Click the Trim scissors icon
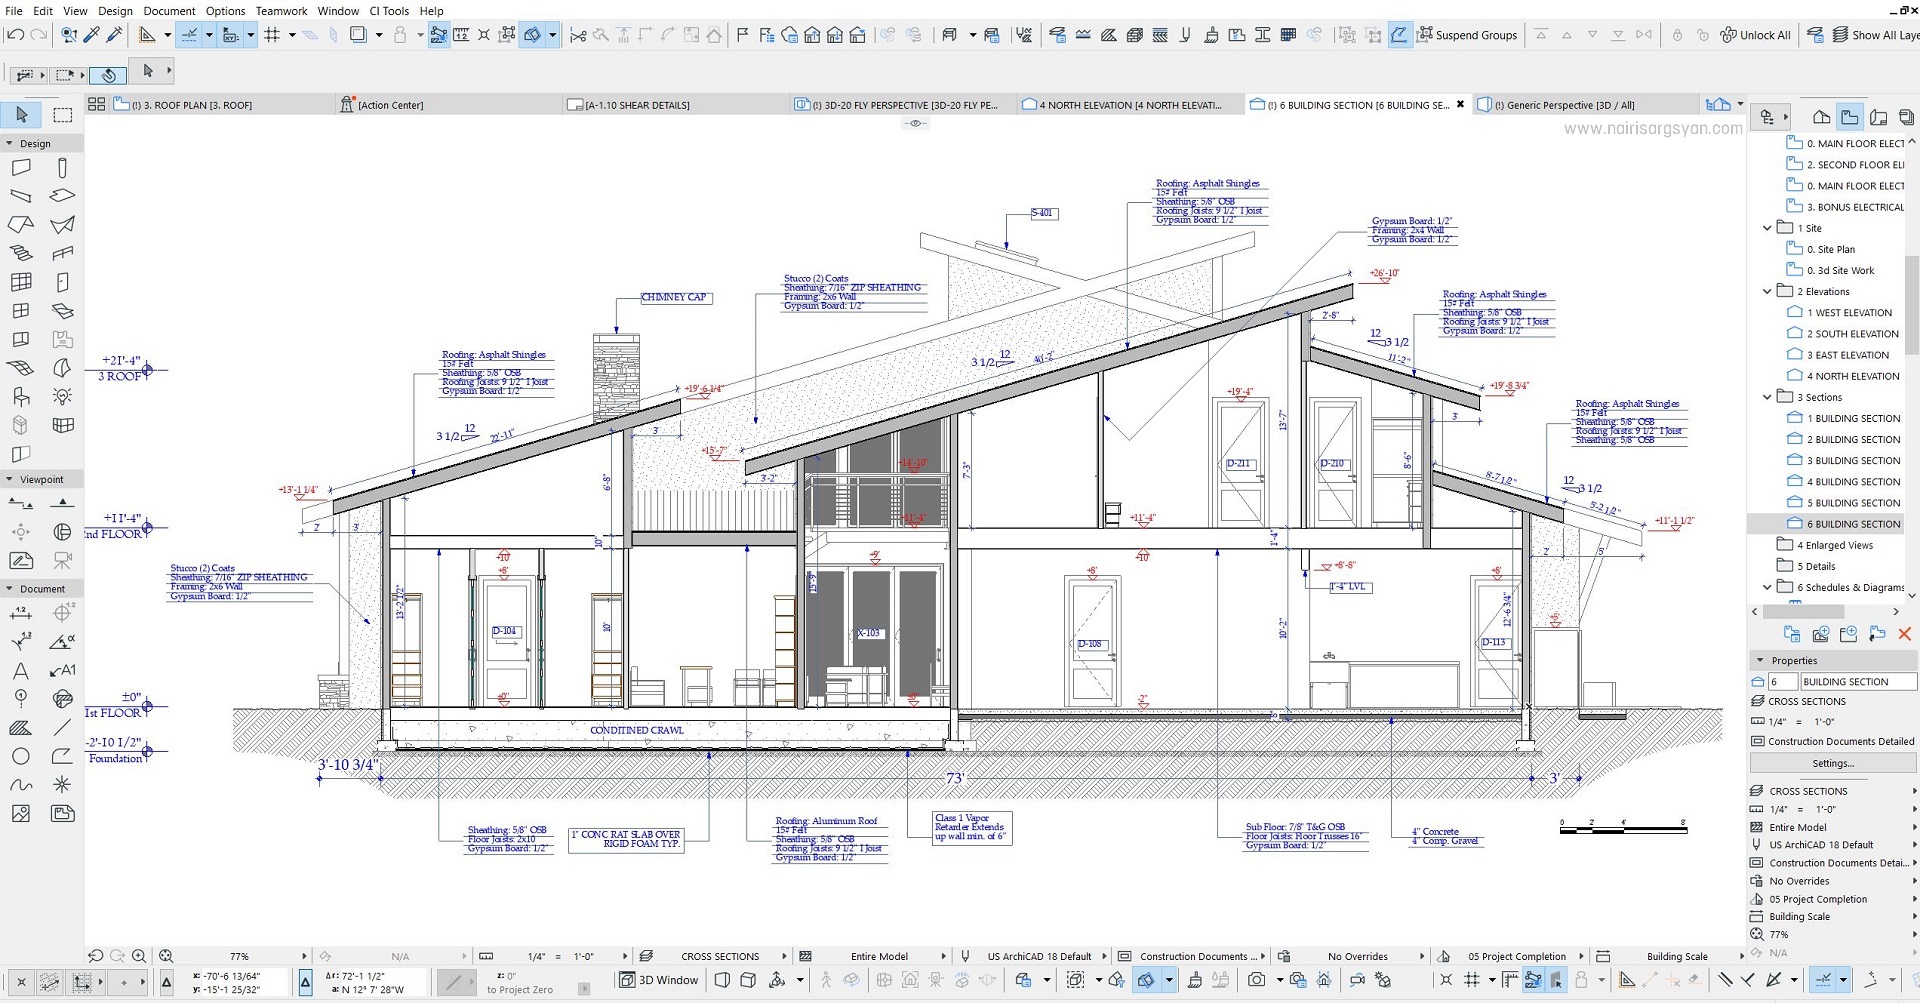 coord(577,35)
